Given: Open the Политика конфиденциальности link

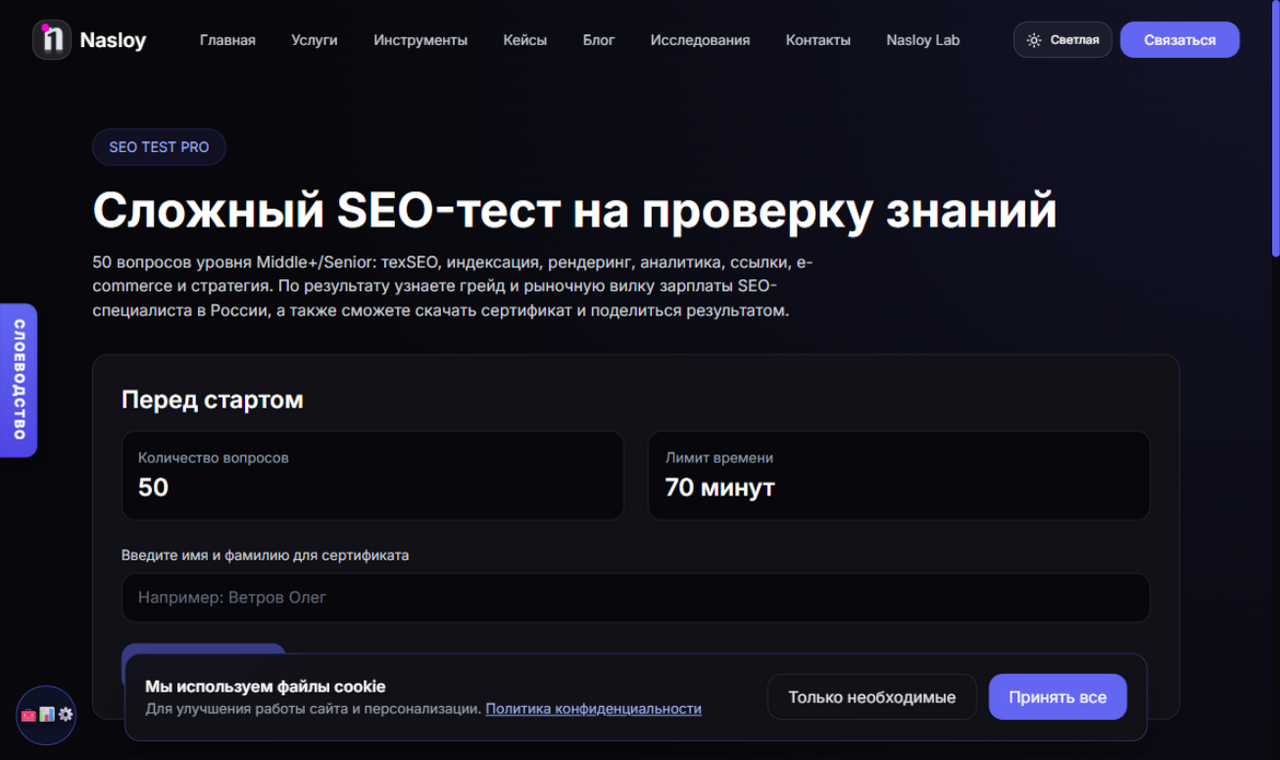Looking at the screenshot, I should (594, 709).
